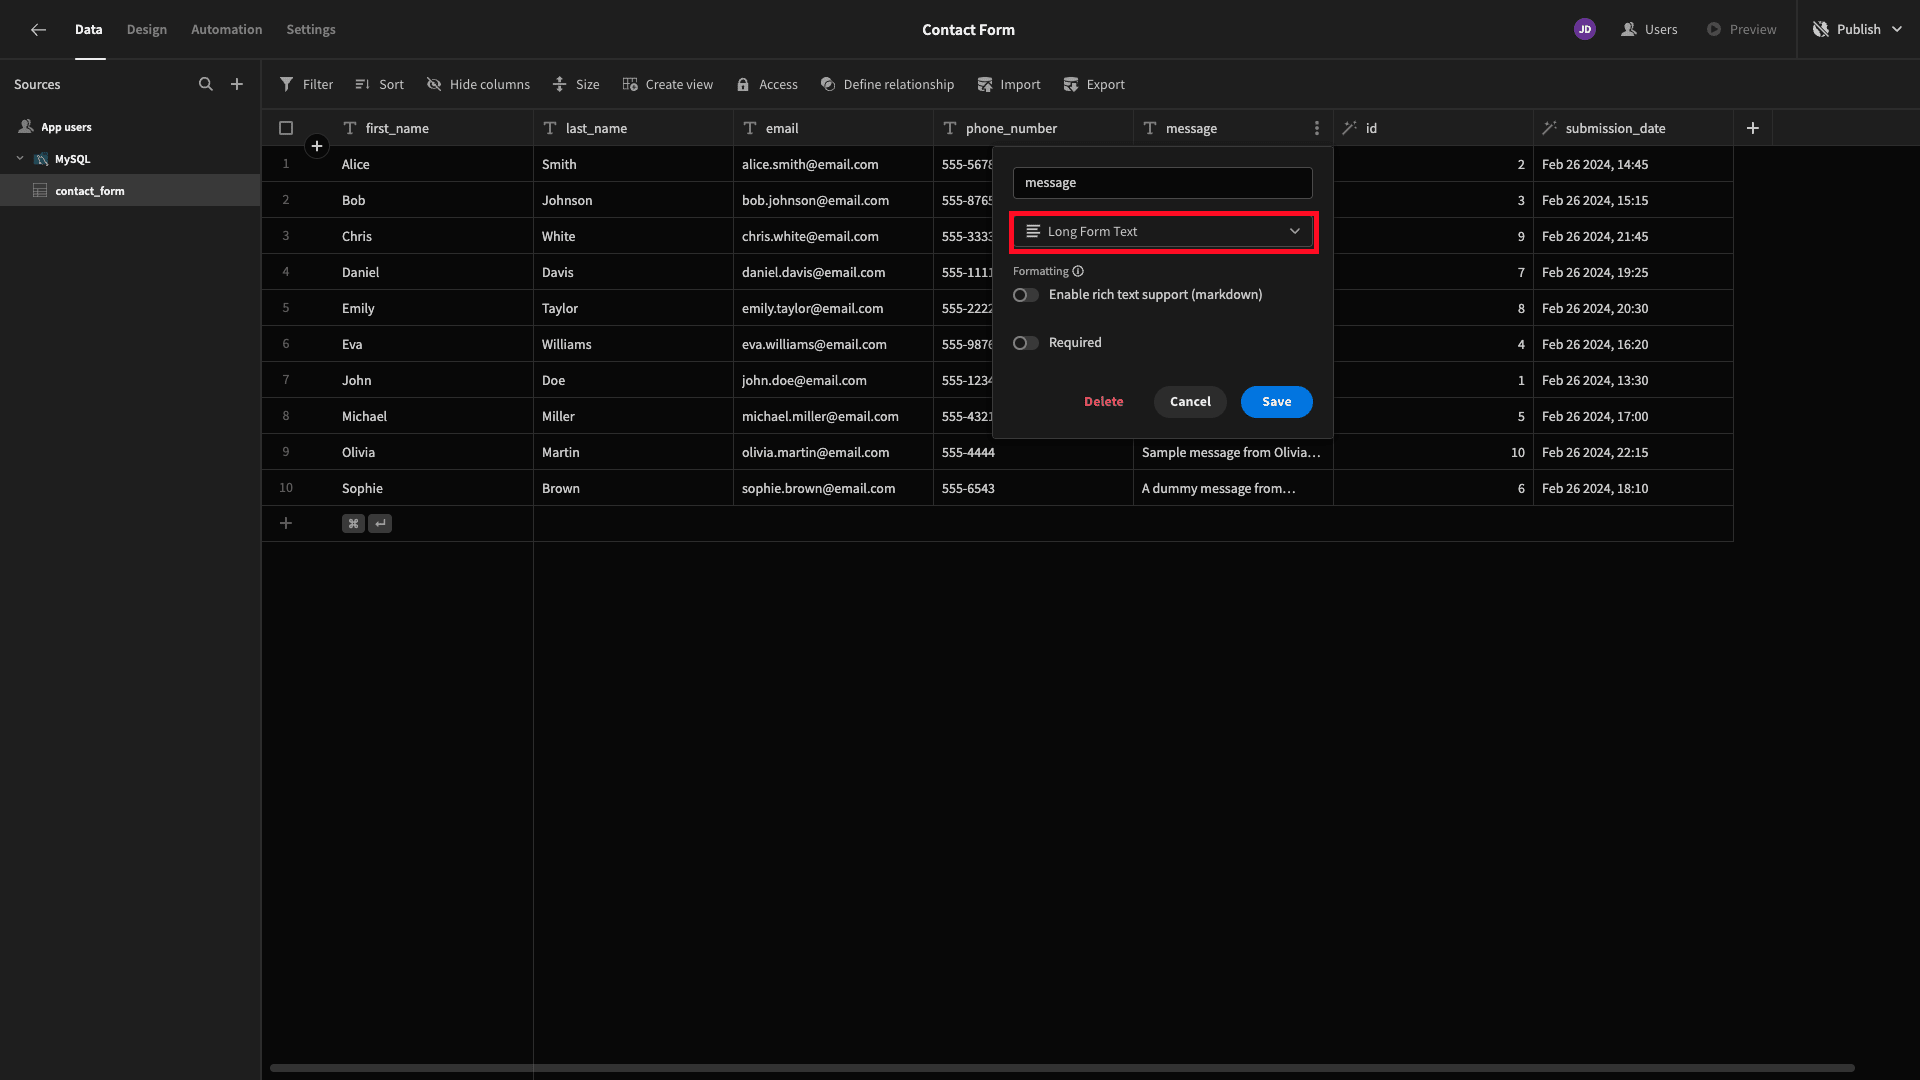The width and height of the screenshot is (1920, 1080).
Task: Switch to the Automation tab
Action: (227, 30)
